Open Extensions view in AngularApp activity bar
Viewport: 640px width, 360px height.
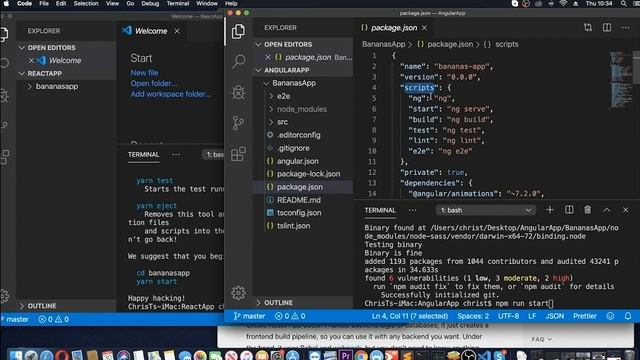coord(238,154)
